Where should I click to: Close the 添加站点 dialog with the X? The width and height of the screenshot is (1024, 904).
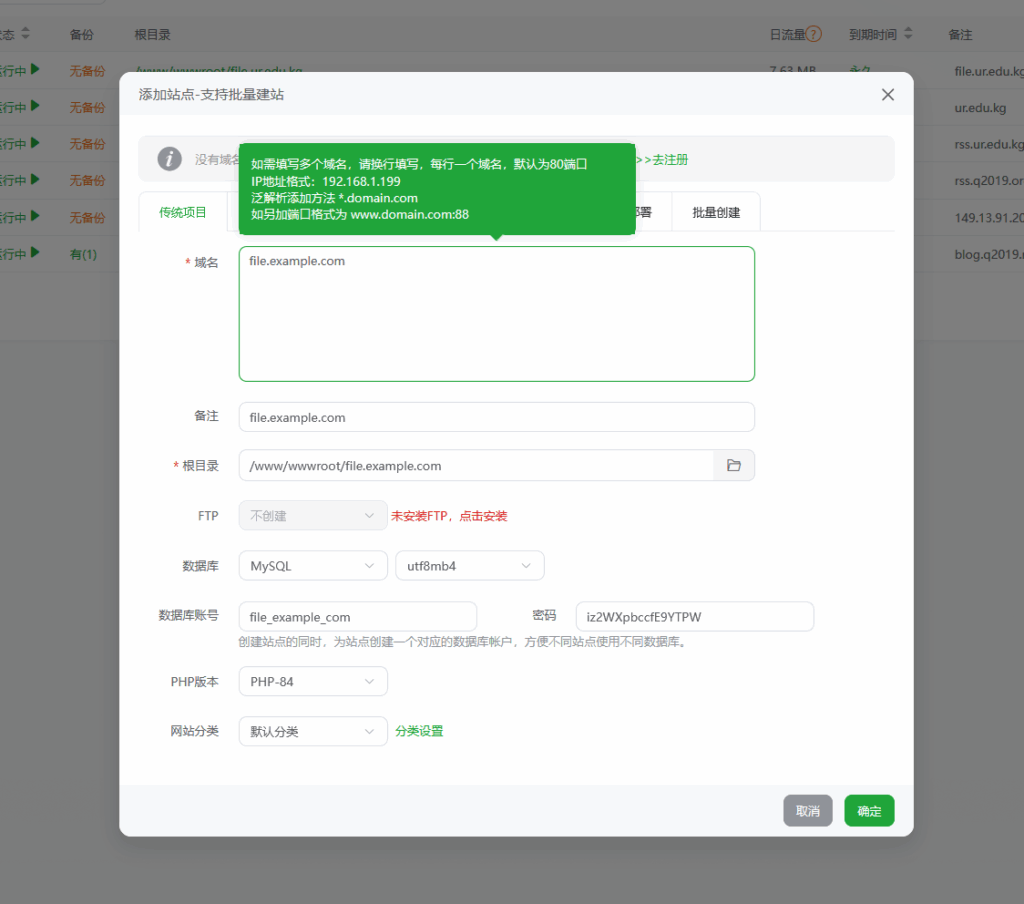[x=887, y=95]
